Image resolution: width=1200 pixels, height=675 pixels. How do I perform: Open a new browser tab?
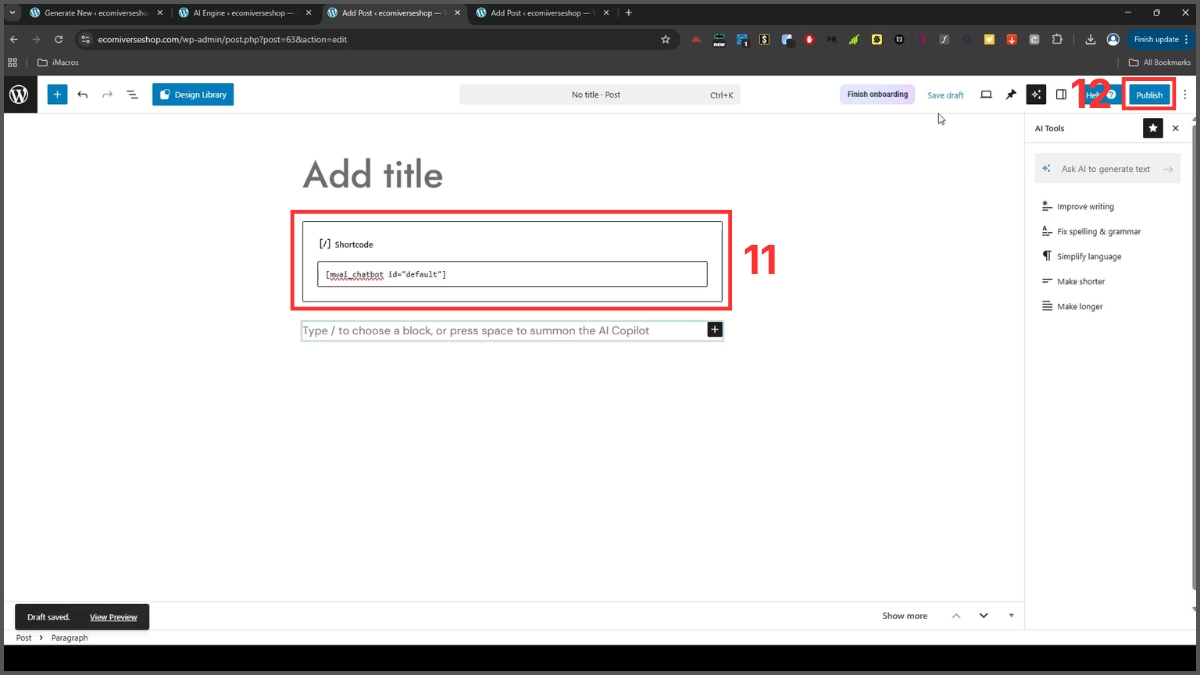[628, 13]
